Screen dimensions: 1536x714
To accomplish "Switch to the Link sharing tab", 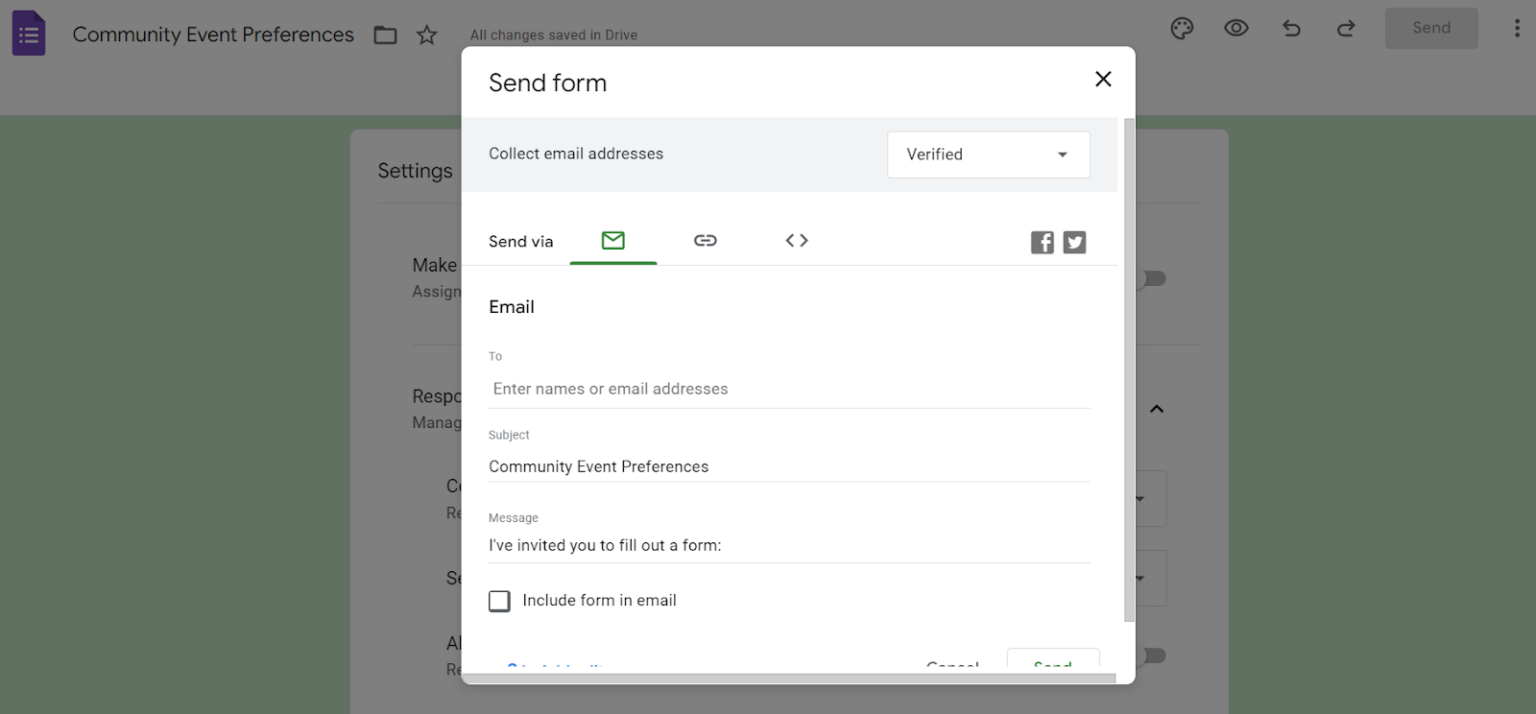I will click(705, 240).
